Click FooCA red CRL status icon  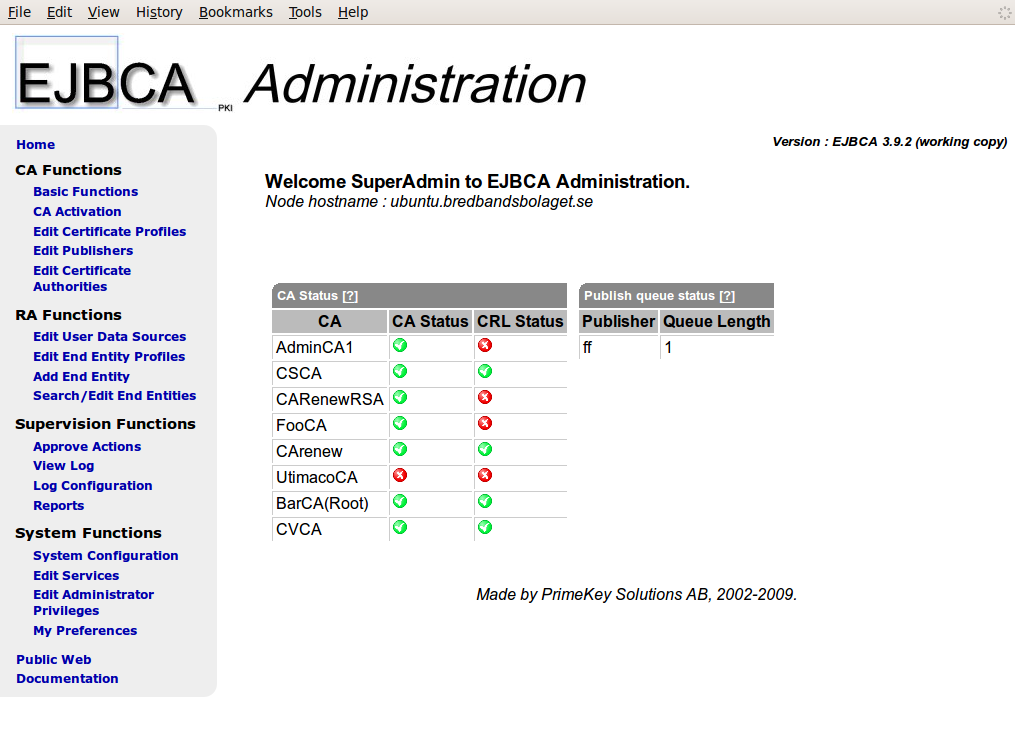[485, 423]
